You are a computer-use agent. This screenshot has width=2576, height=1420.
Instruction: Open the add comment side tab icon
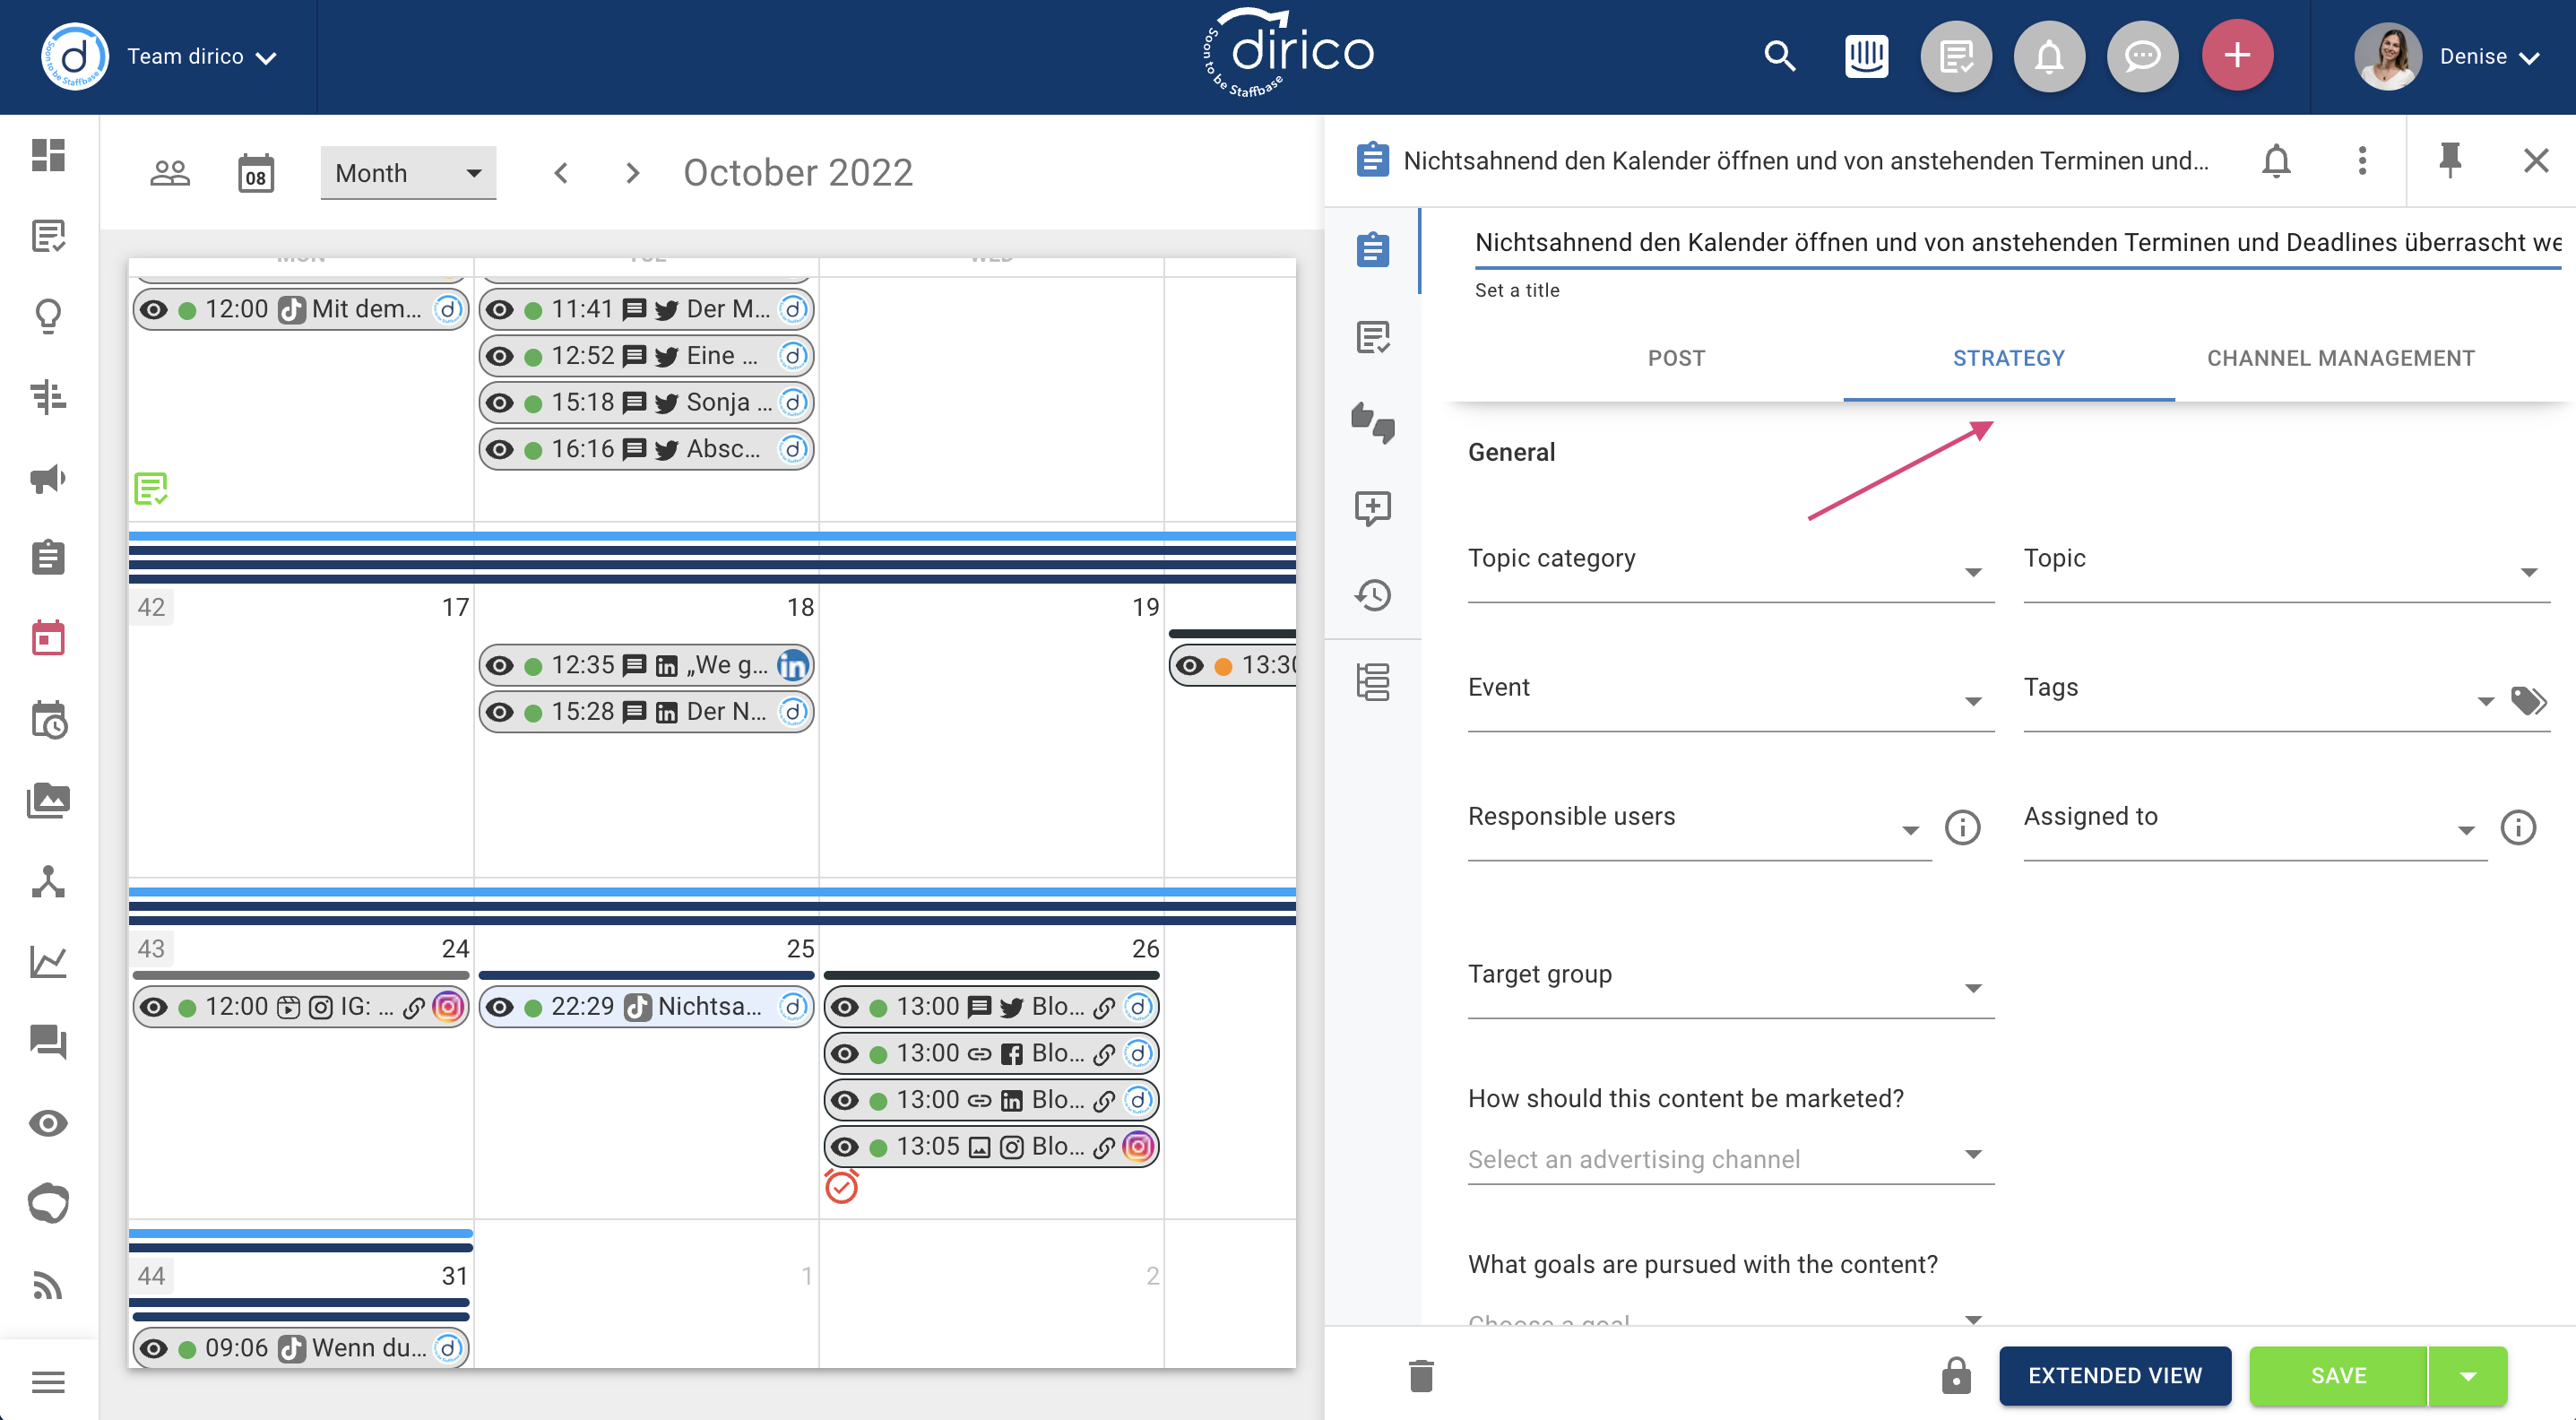click(x=1373, y=509)
